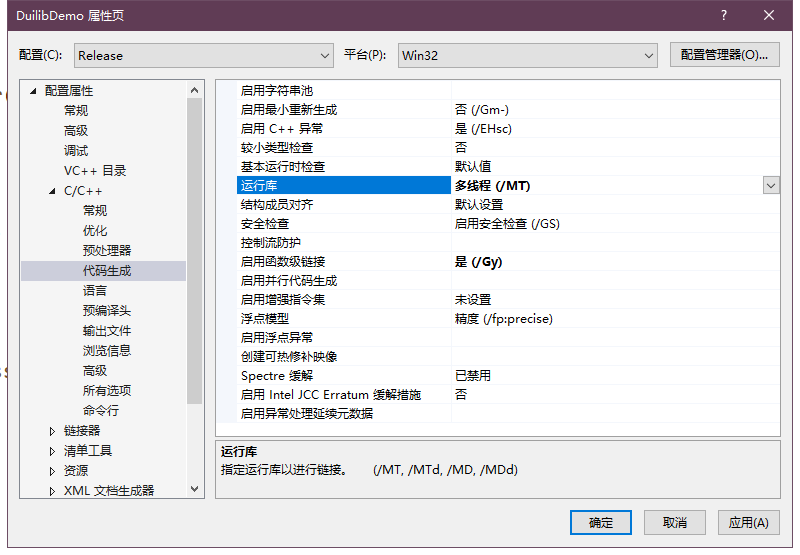The image size is (800, 555).
Task: Collapse the 配置属性 root node
Action: pos(33,91)
